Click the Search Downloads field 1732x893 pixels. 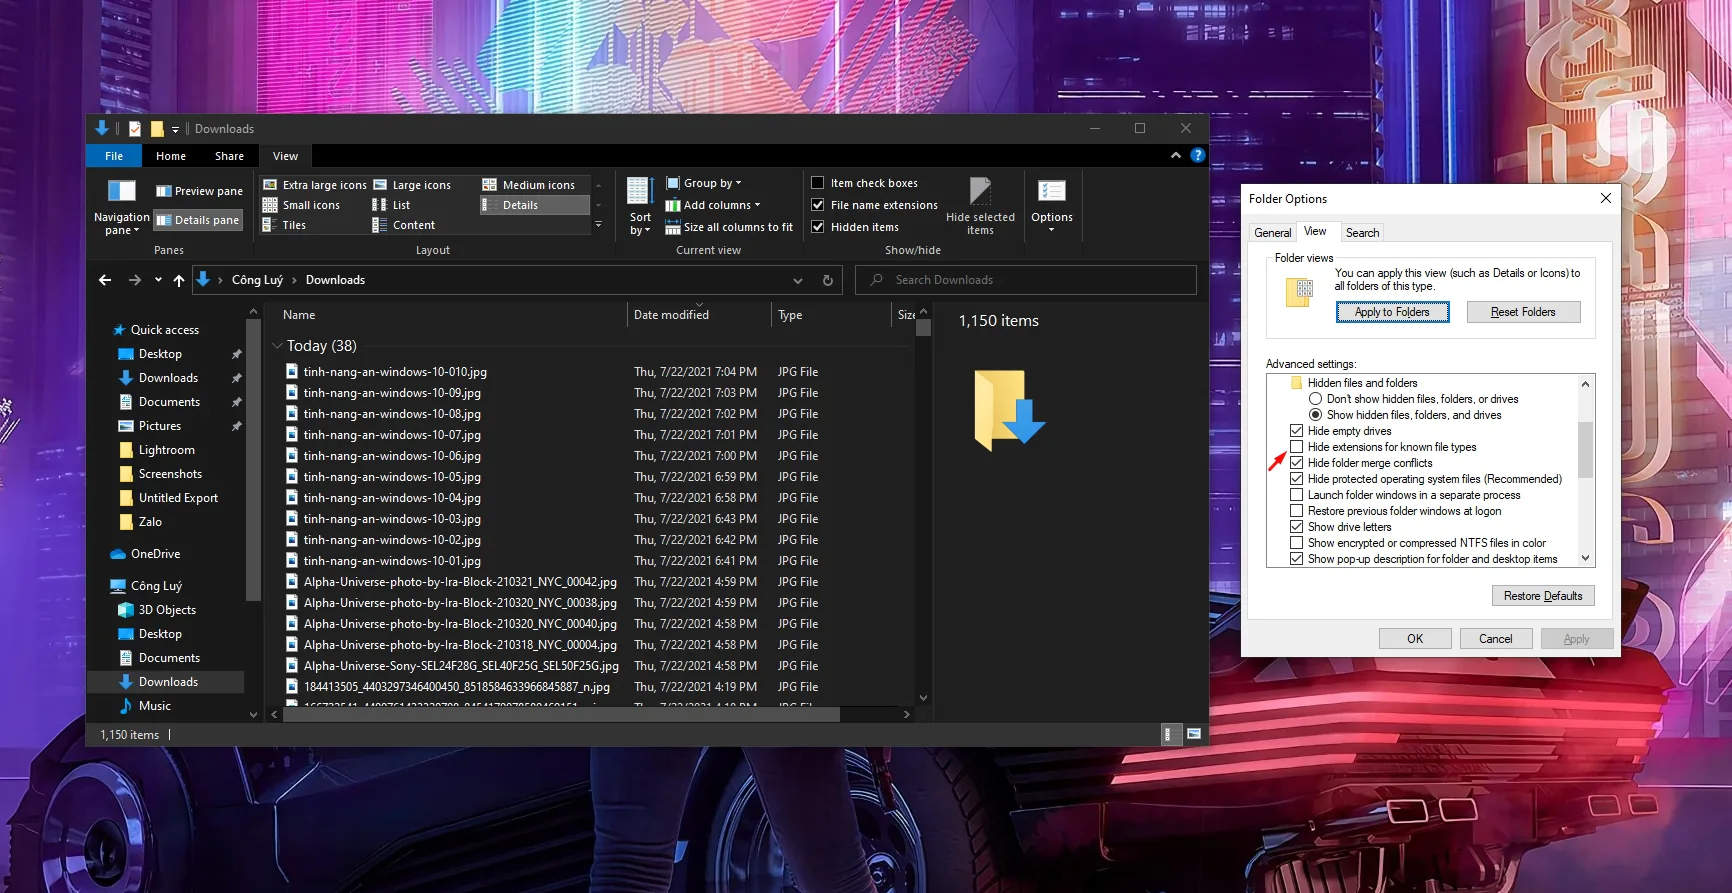click(x=1025, y=280)
